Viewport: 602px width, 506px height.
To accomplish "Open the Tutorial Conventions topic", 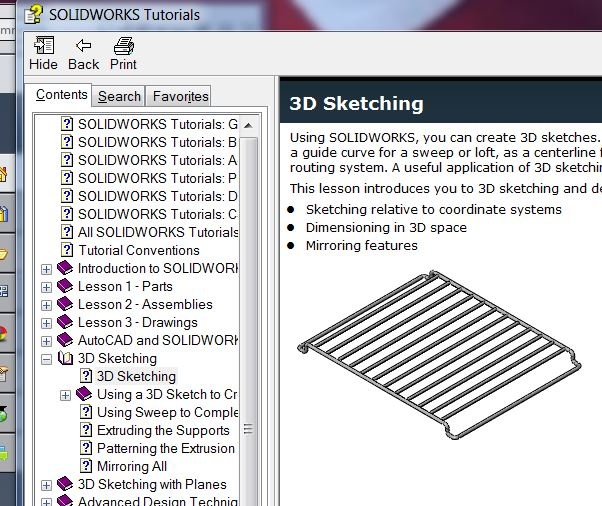I will pos(139,250).
